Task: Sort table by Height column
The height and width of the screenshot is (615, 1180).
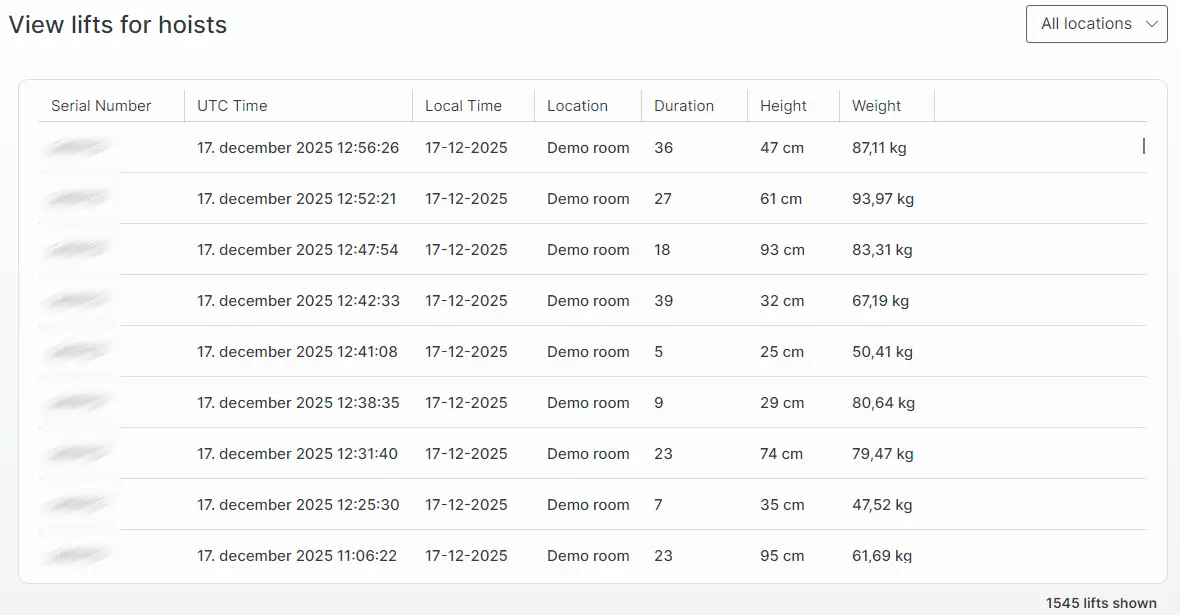Action: coord(783,106)
